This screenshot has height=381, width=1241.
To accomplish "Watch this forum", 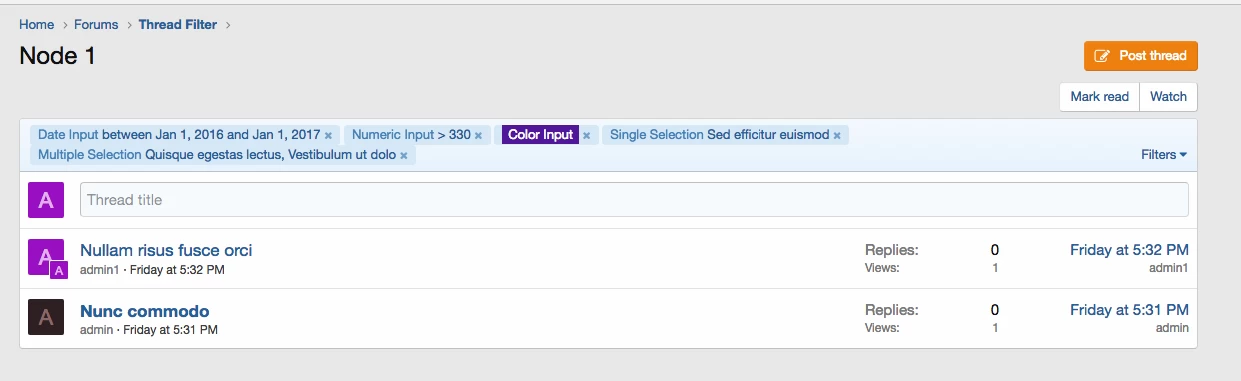I will coord(1168,97).
